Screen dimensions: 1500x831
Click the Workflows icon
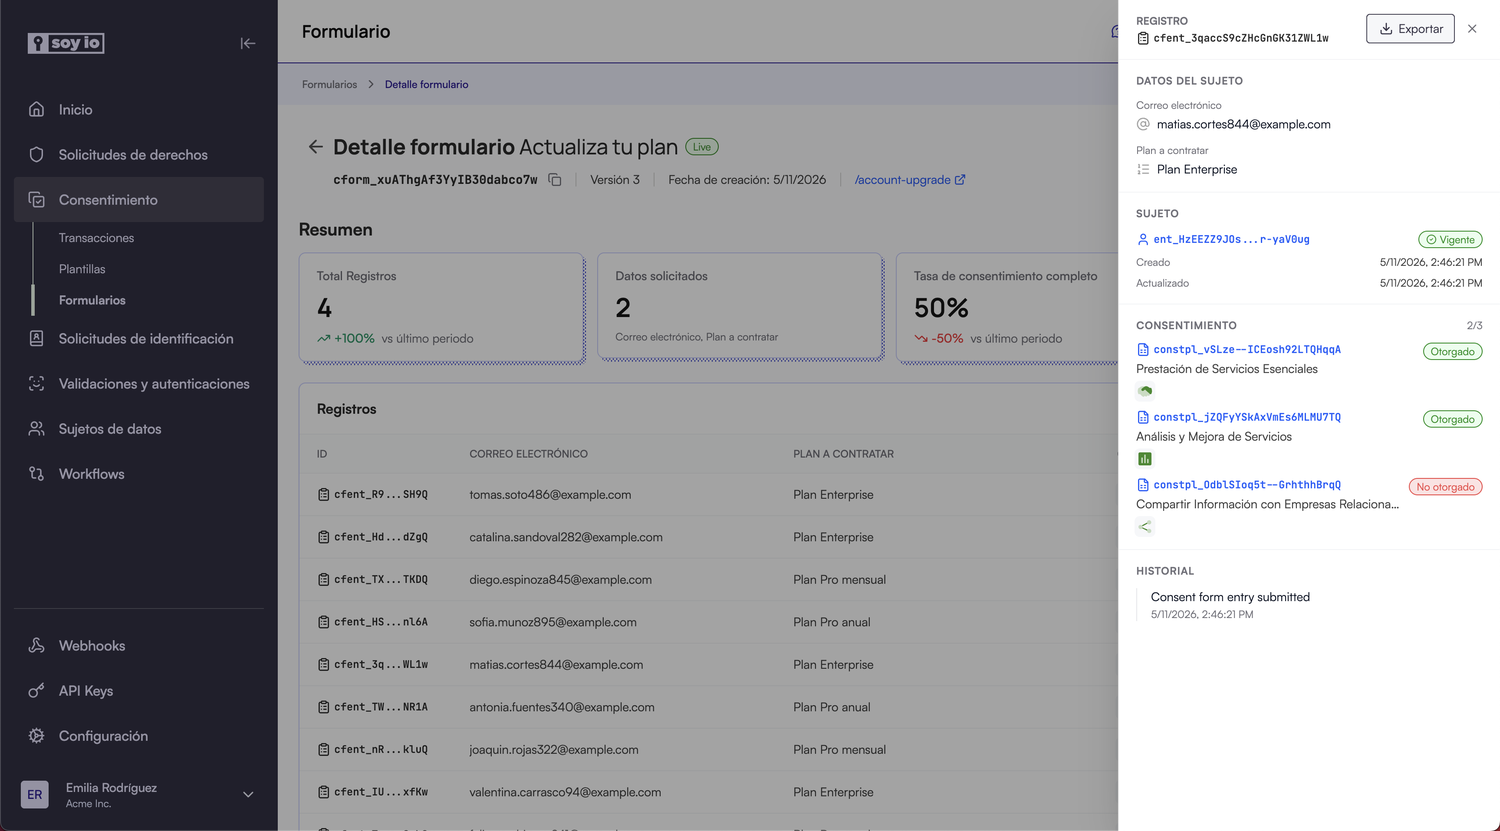pos(37,473)
